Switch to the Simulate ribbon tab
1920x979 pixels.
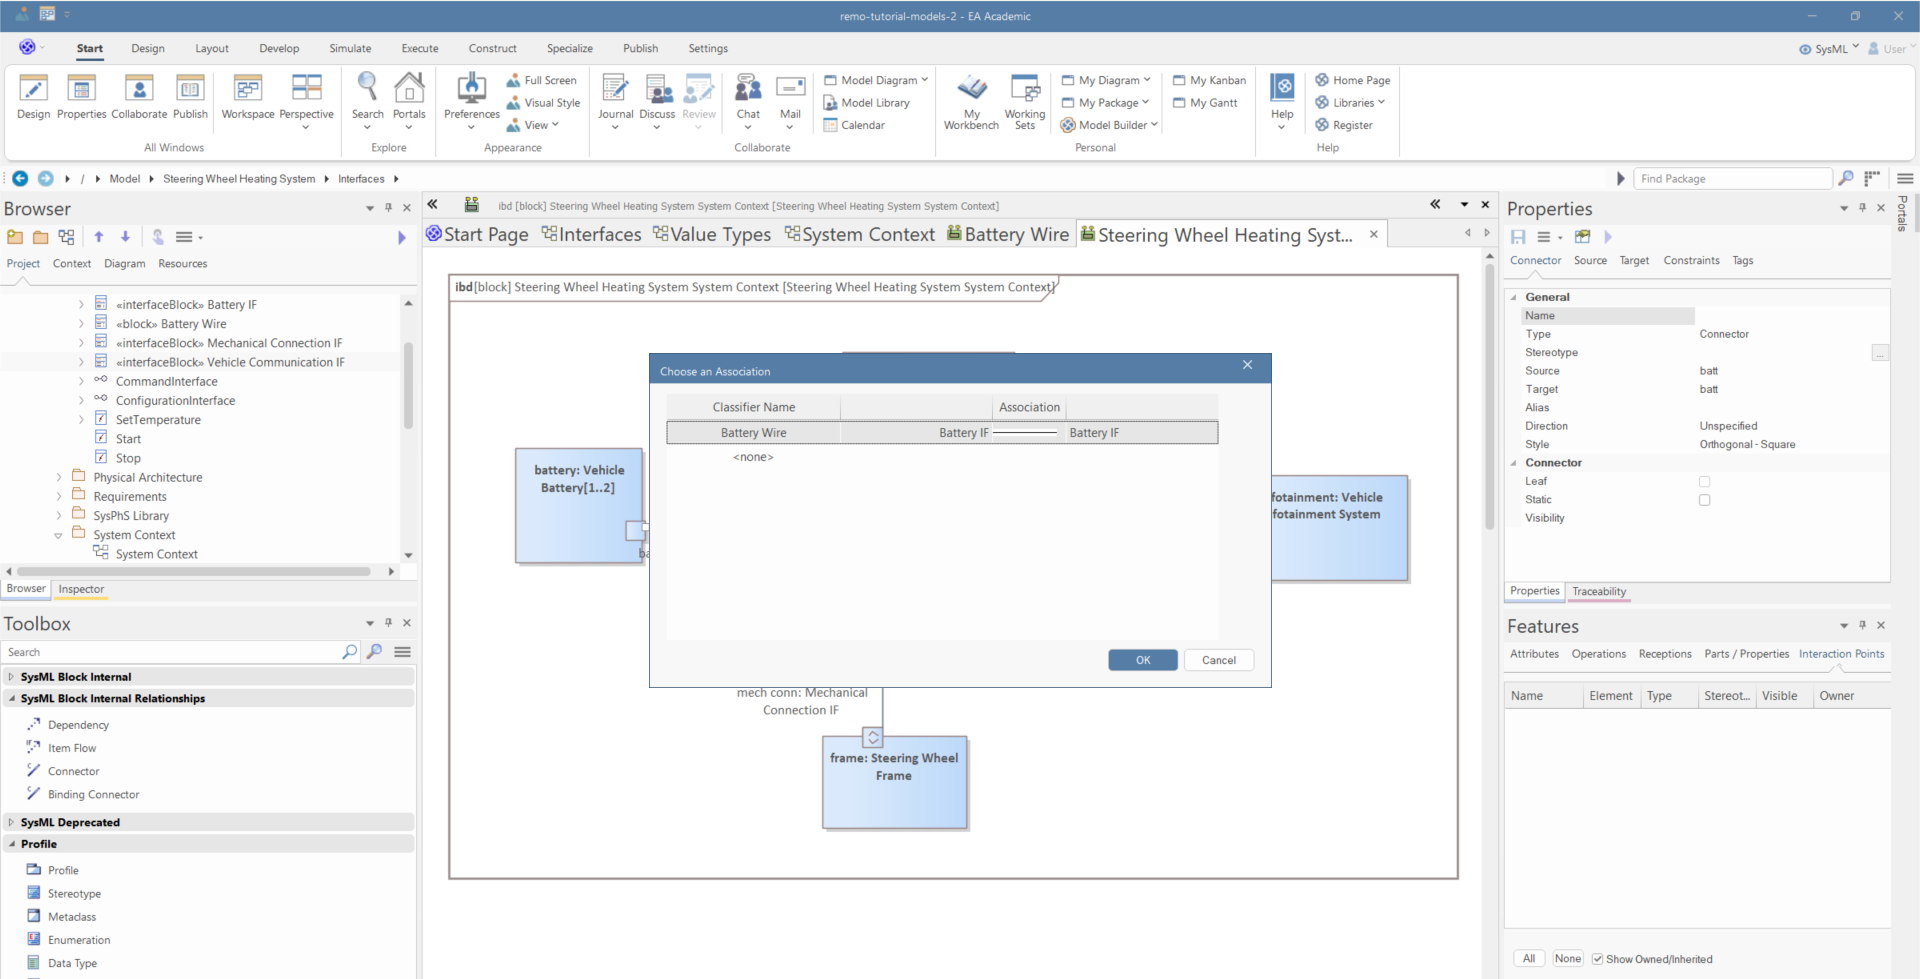[x=350, y=48]
